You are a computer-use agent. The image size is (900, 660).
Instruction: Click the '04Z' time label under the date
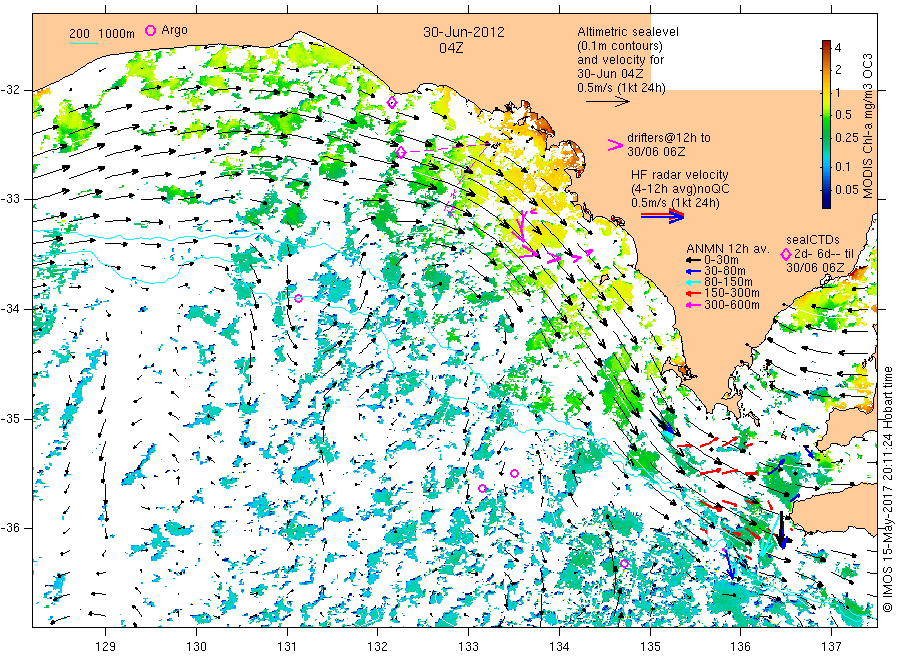tap(451, 48)
